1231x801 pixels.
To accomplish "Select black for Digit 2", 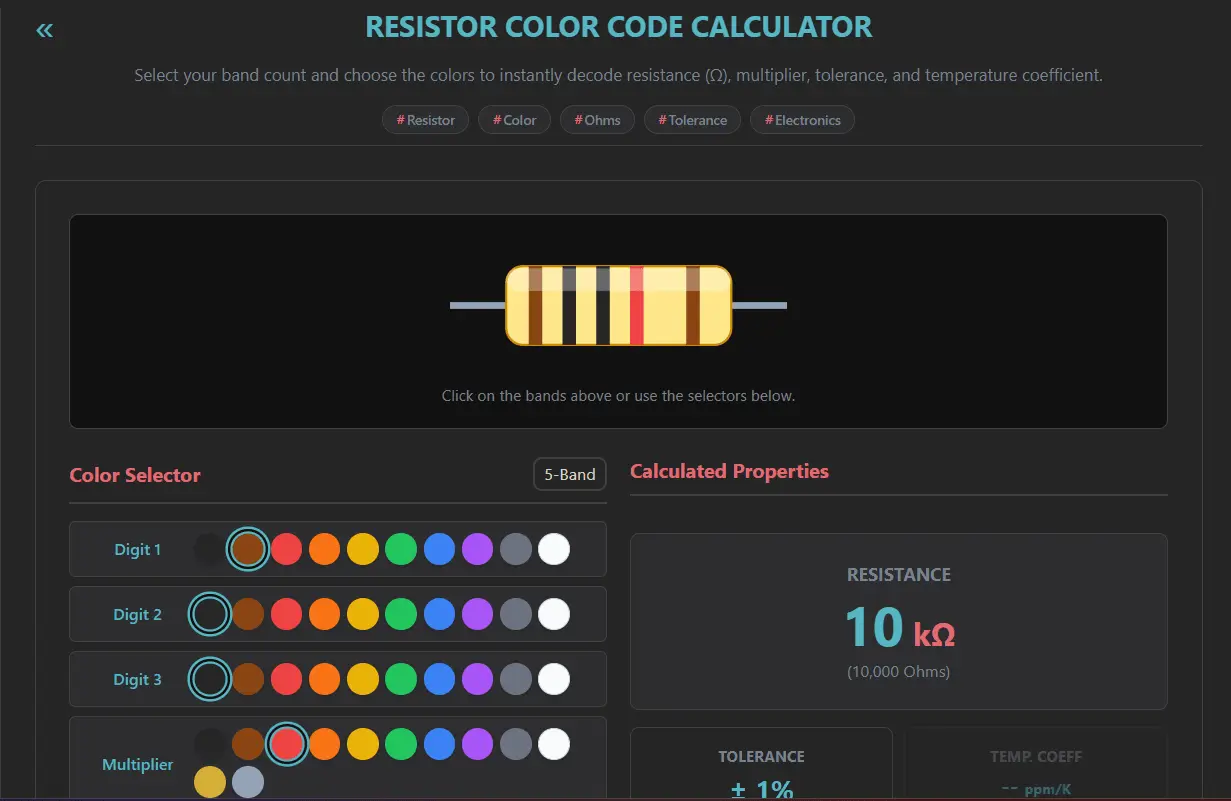I will (209, 614).
